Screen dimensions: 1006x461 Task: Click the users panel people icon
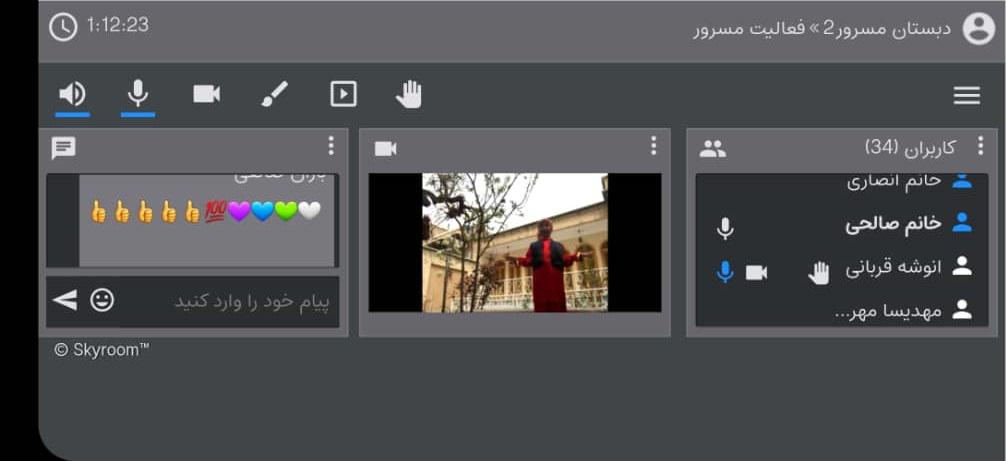pyautogui.click(x=713, y=149)
